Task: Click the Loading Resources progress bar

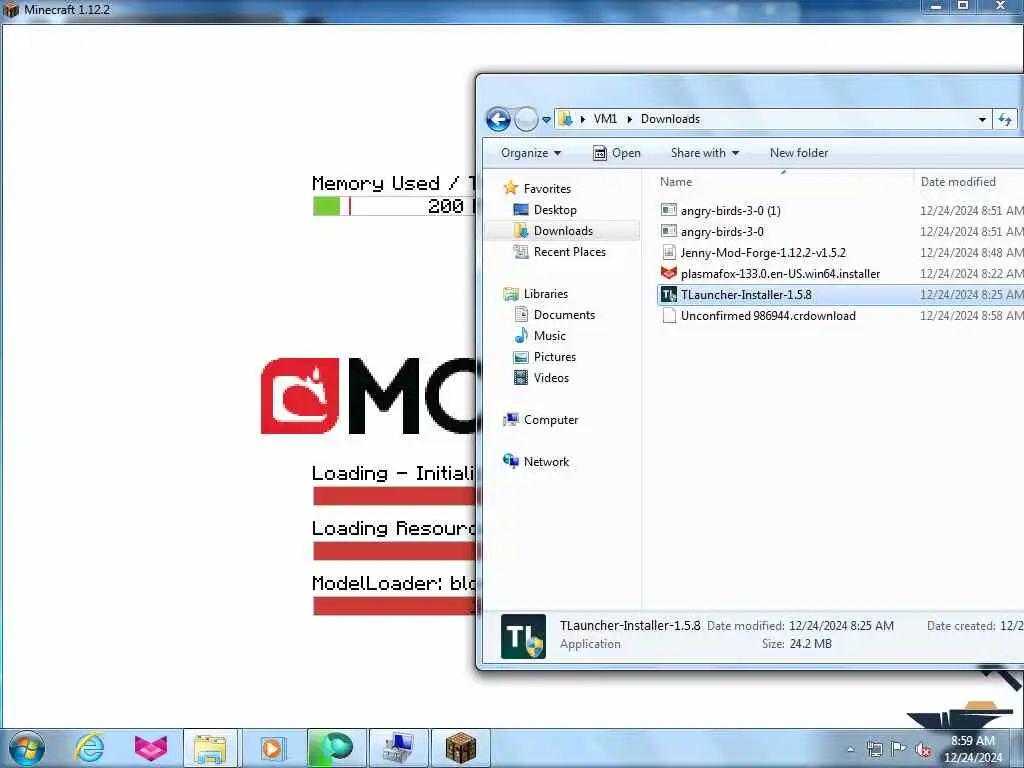Action: pos(394,551)
